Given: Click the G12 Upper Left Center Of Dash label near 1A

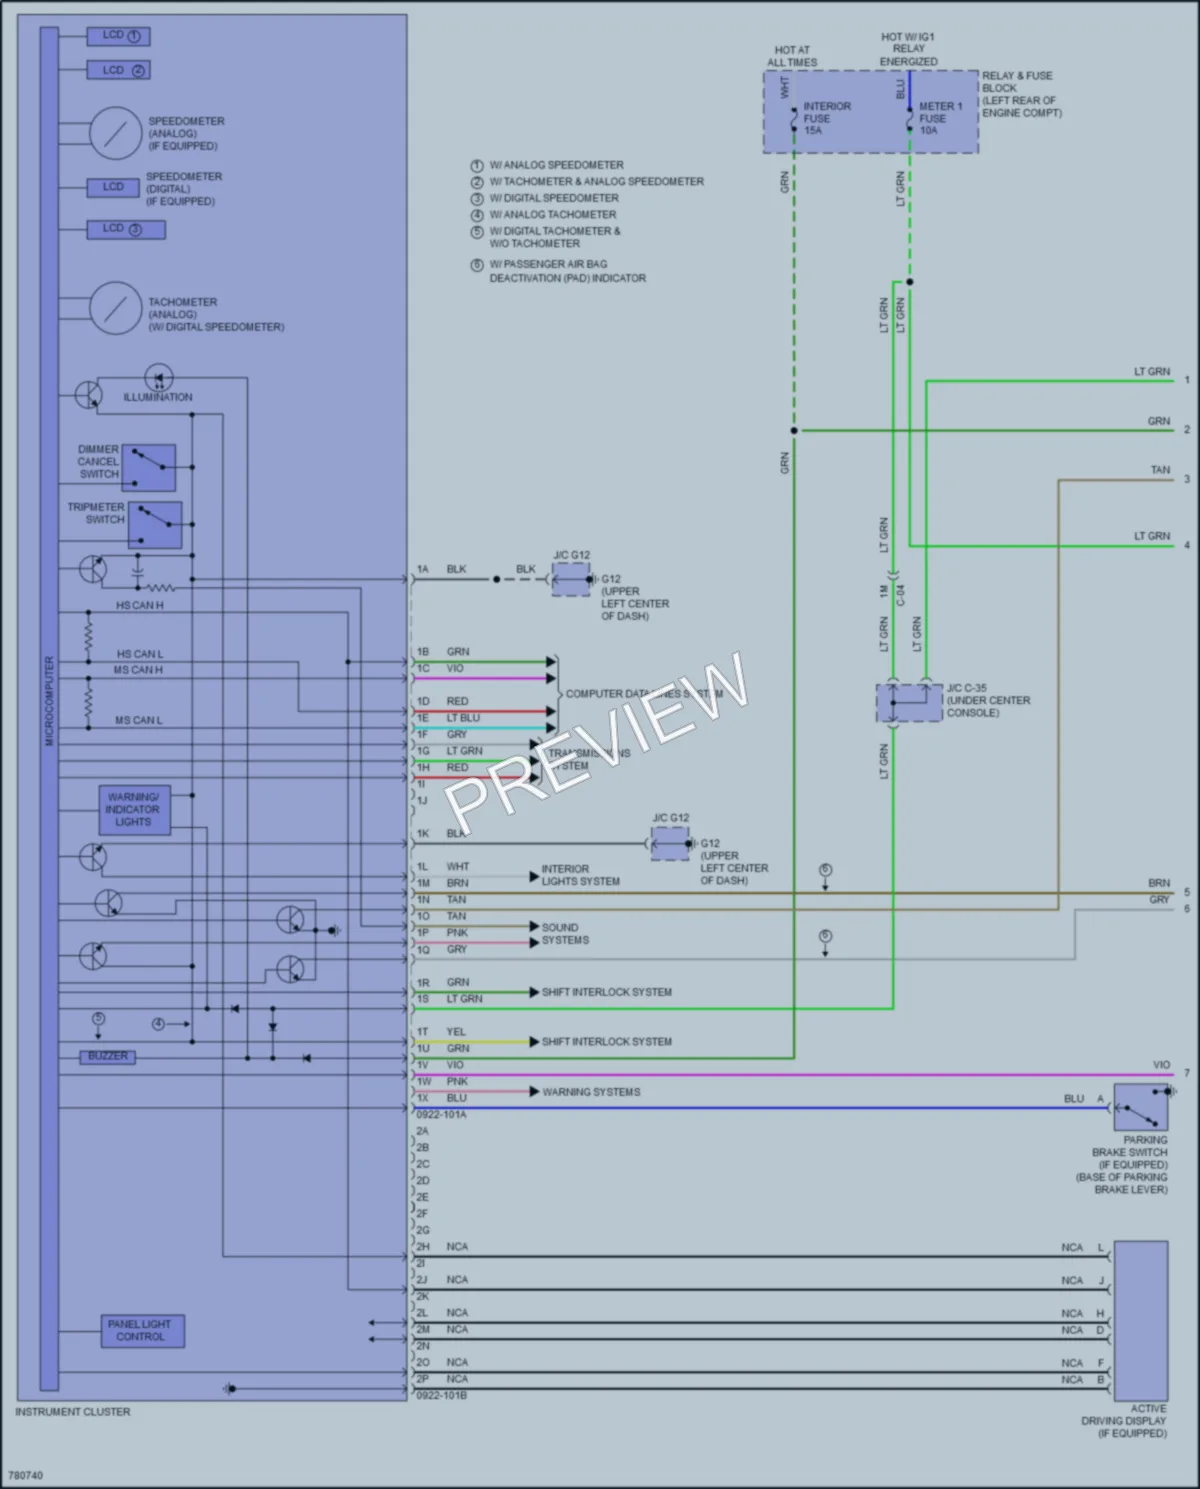Looking at the screenshot, I should tap(634, 597).
